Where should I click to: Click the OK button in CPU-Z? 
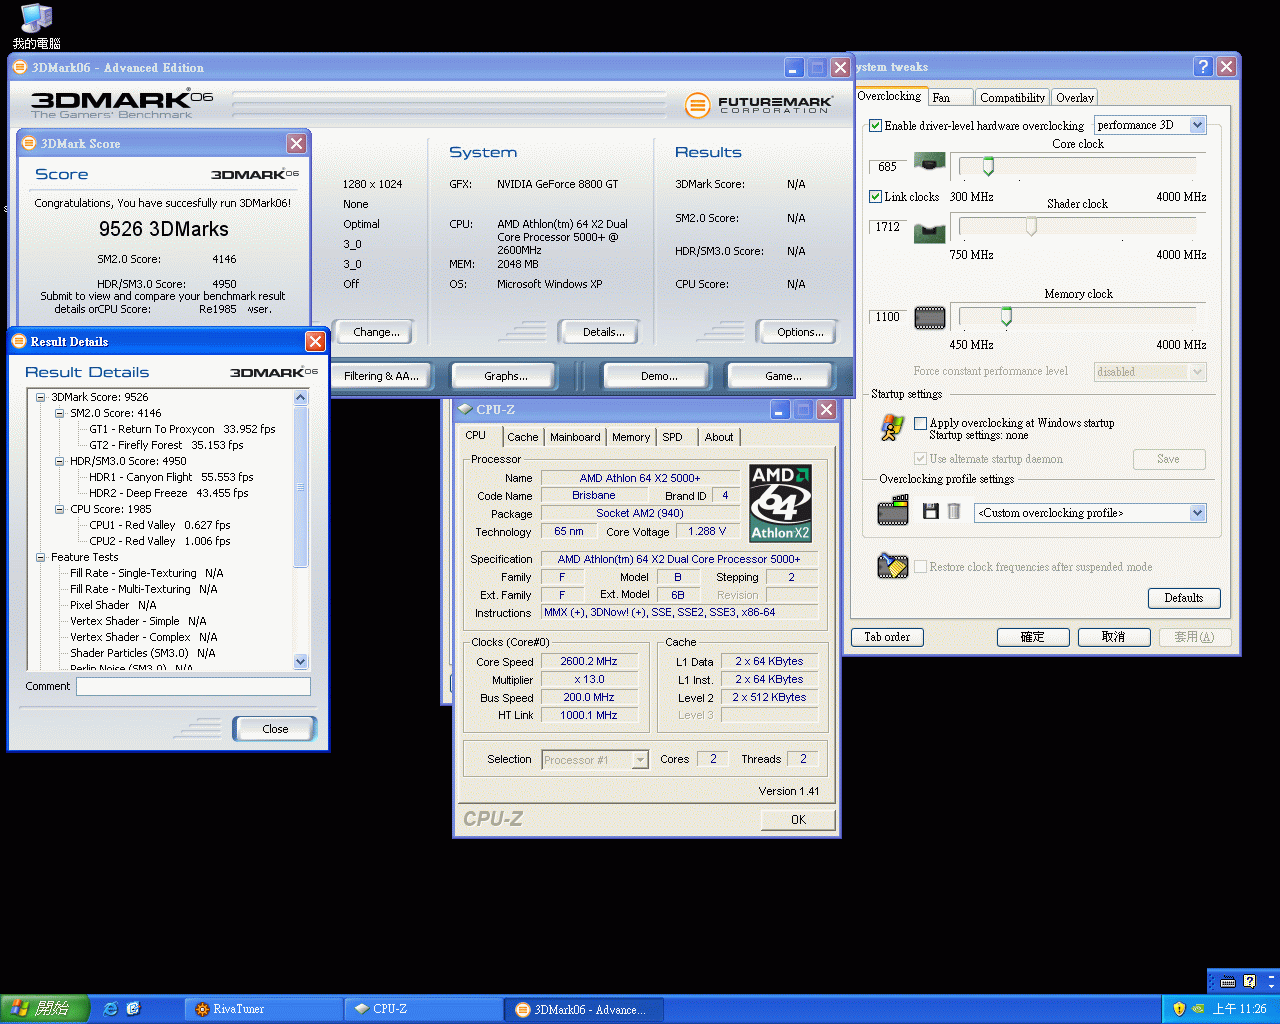(x=798, y=820)
